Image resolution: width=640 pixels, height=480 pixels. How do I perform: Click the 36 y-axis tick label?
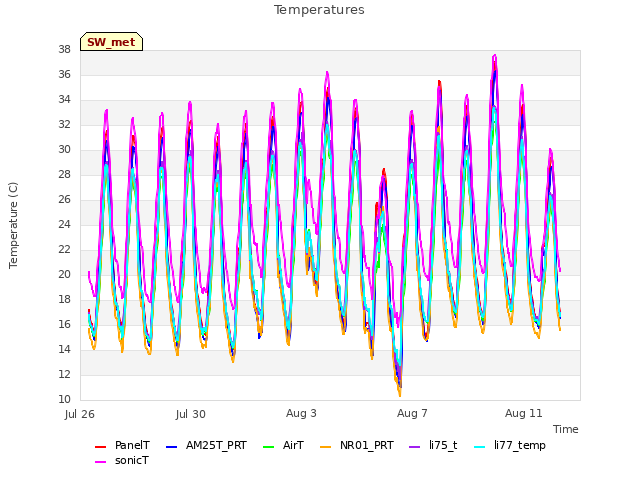(64, 75)
